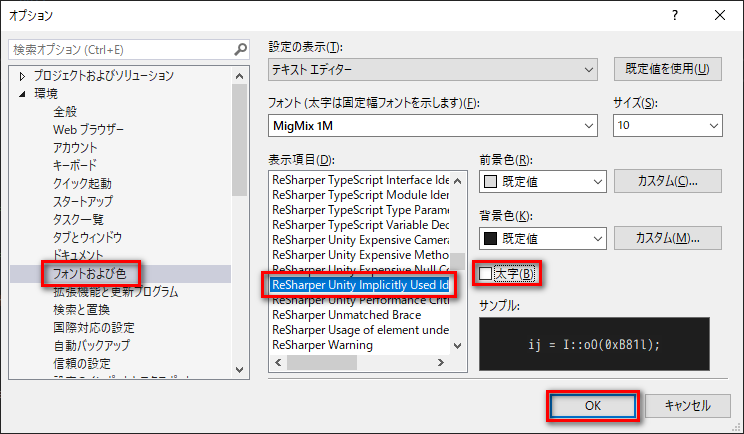Screen dimensions: 744x434
Task: Collapse the 環境 tree node
Action: pos(22,94)
